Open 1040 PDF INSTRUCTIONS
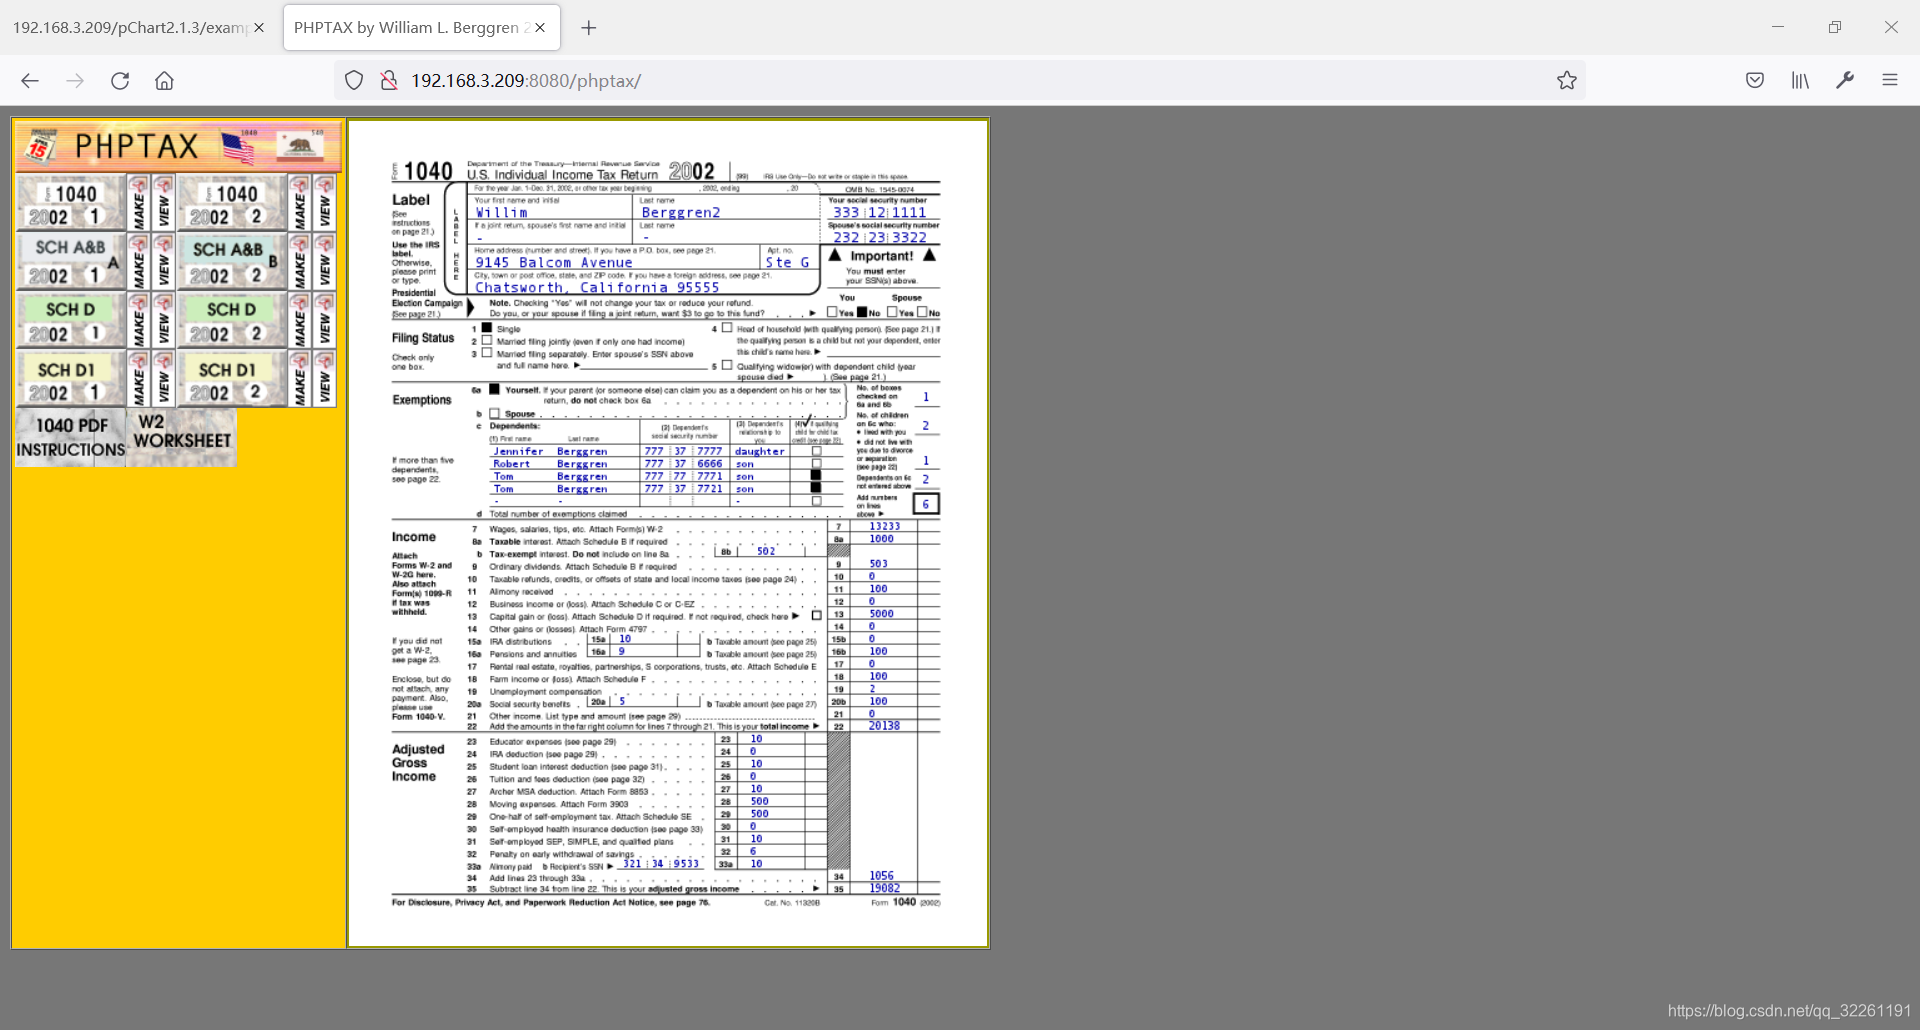The height and width of the screenshot is (1030, 1920). [x=71, y=437]
